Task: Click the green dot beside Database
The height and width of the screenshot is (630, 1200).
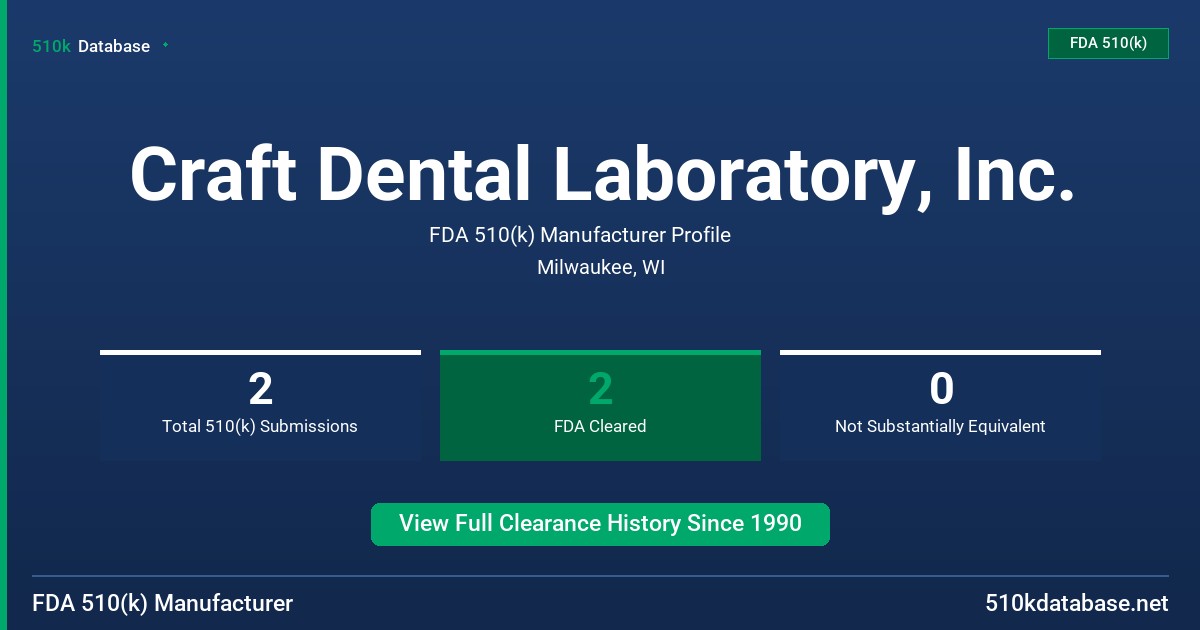Action: point(165,45)
